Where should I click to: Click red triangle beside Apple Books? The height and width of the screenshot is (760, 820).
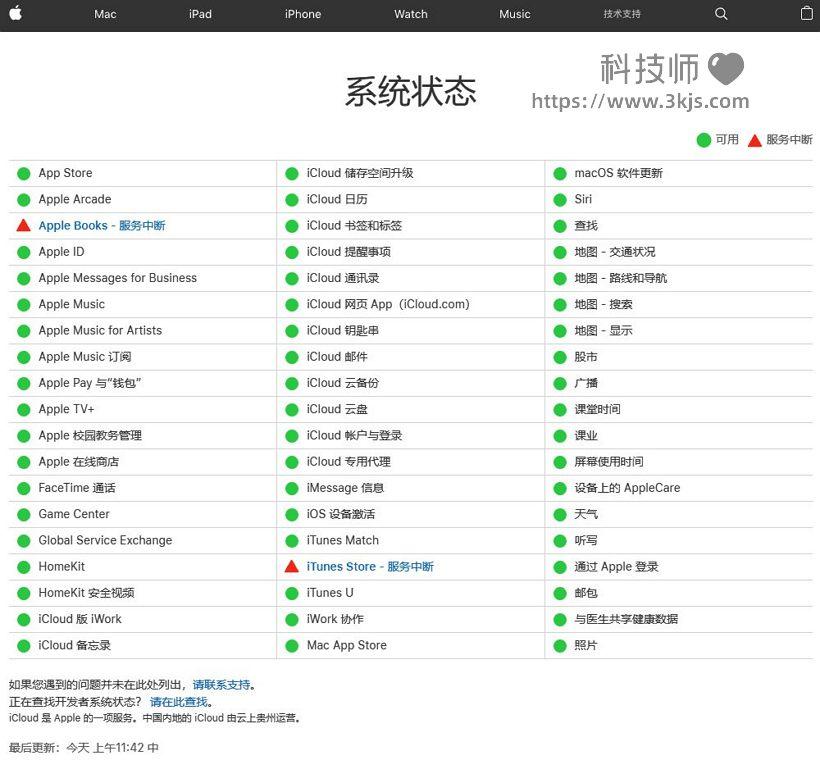pyautogui.click(x=24, y=225)
